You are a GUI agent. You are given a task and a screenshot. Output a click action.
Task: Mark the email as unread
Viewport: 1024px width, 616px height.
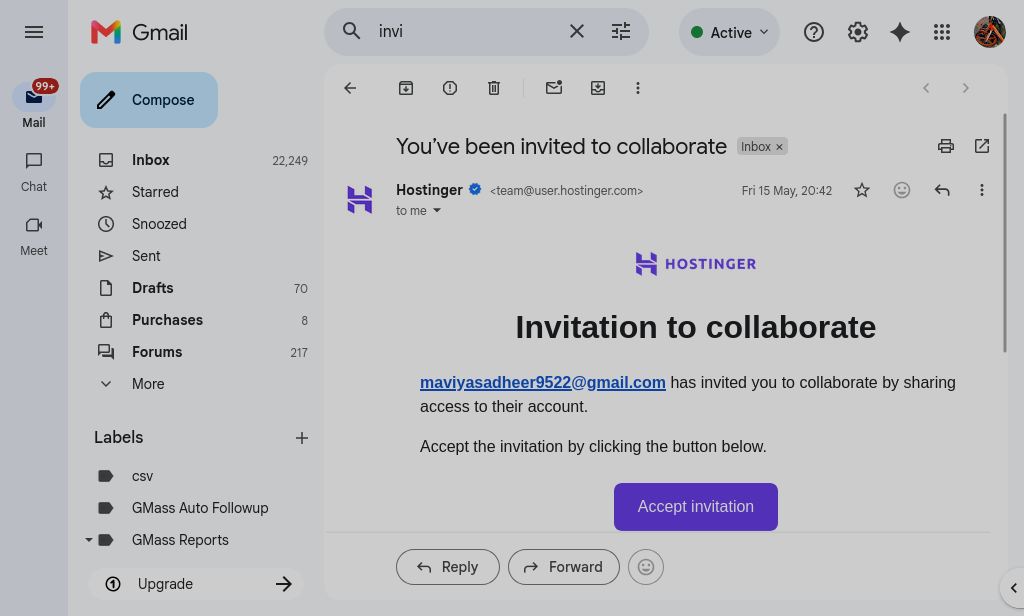554,88
